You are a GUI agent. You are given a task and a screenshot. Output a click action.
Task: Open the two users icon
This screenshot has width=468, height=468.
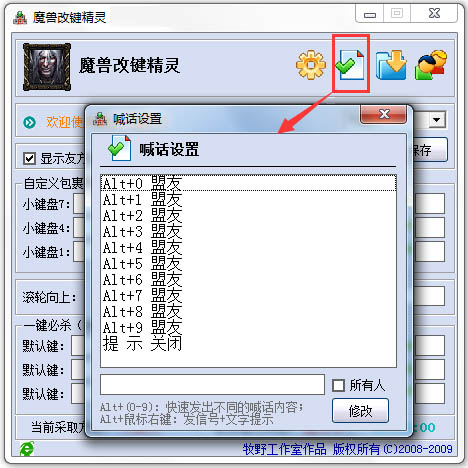pos(430,65)
